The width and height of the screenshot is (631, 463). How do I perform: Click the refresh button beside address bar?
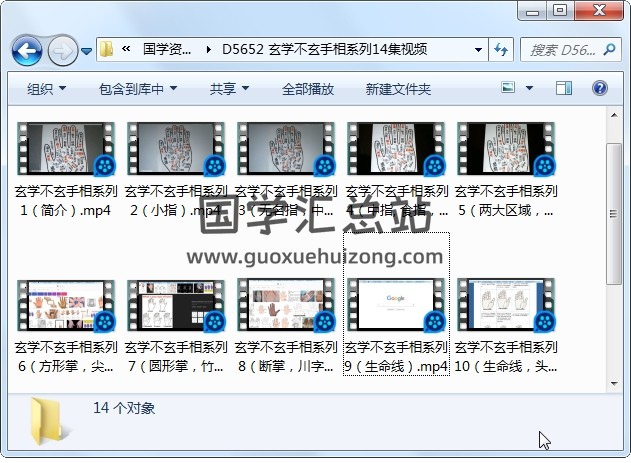(501, 49)
